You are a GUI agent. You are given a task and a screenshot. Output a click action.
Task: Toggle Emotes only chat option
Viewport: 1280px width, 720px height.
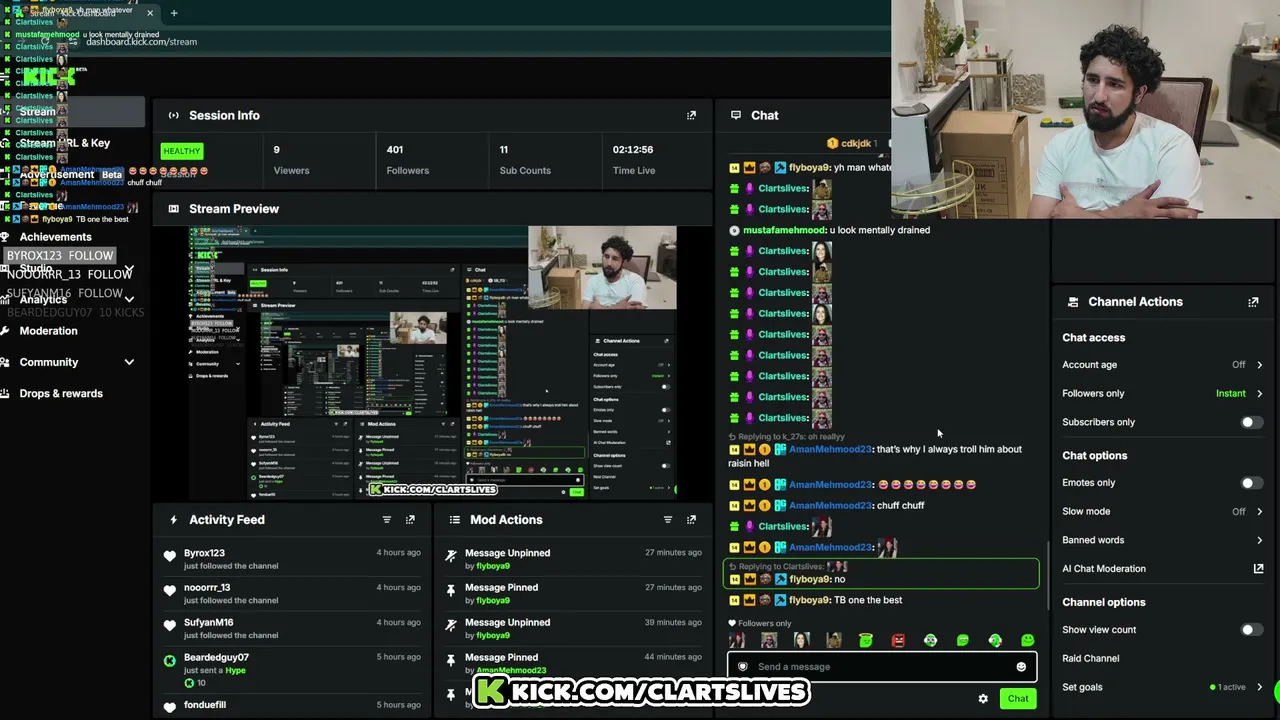tap(1250, 483)
